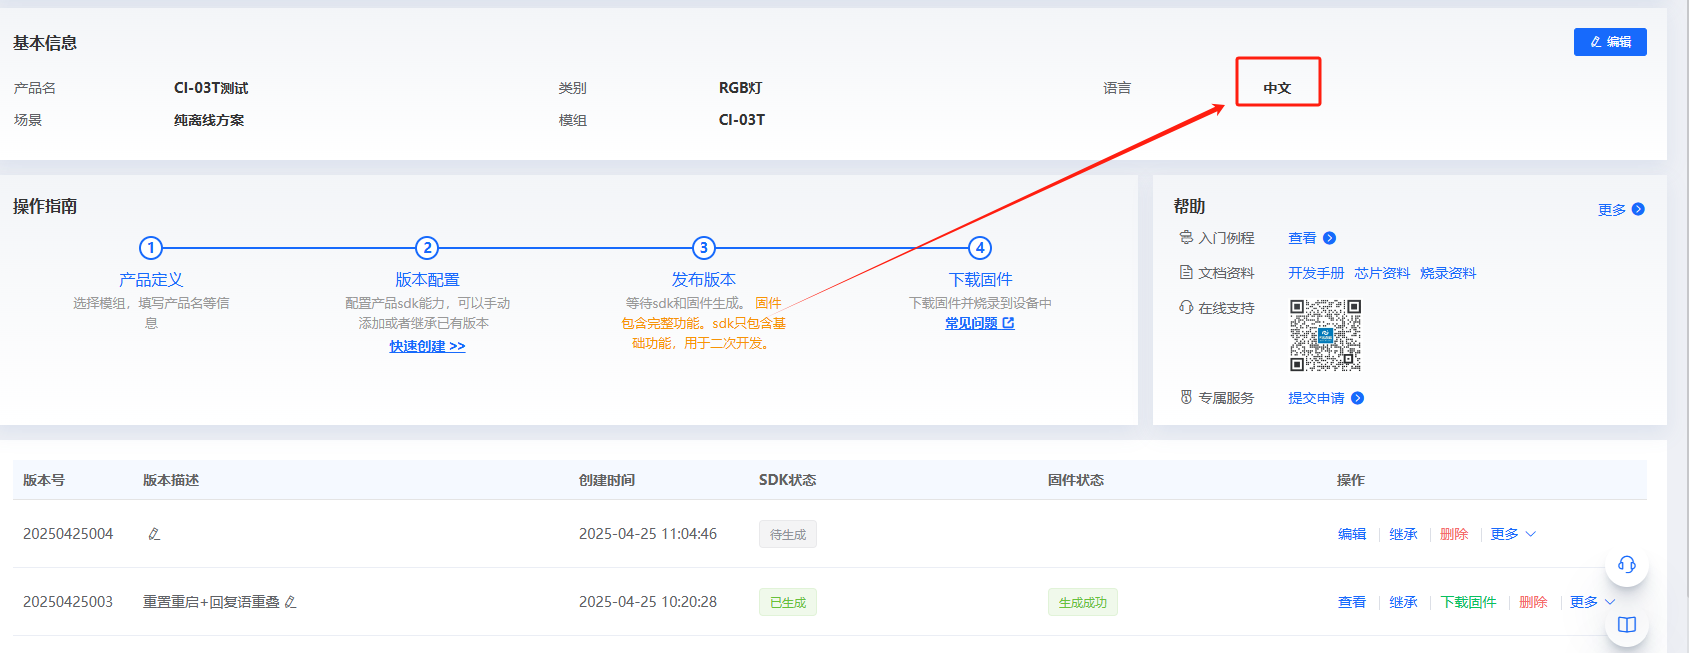Edit description pencil icon for version 20250425004
1689x653 pixels.
(154, 534)
